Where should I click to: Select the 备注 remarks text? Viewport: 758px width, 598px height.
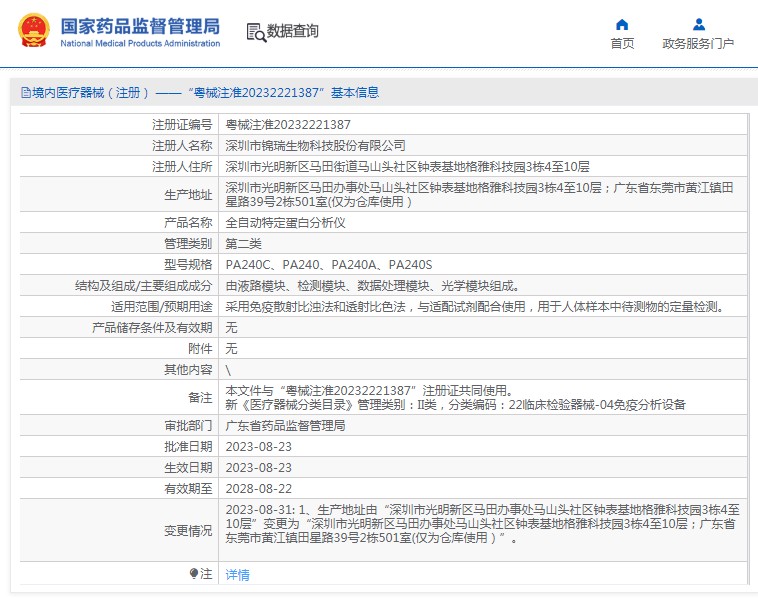point(455,397)
